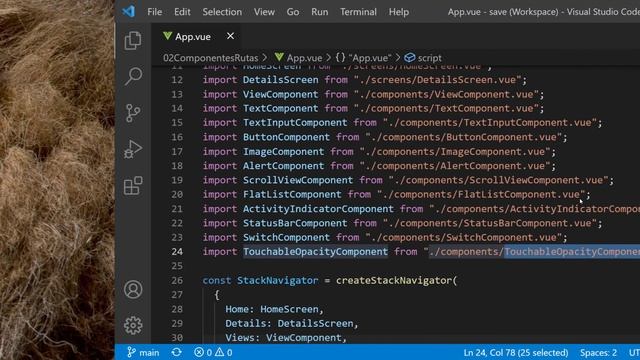640x360 pixels.
Task: Open the Accounts menu icon
Action: coord(133,289)
